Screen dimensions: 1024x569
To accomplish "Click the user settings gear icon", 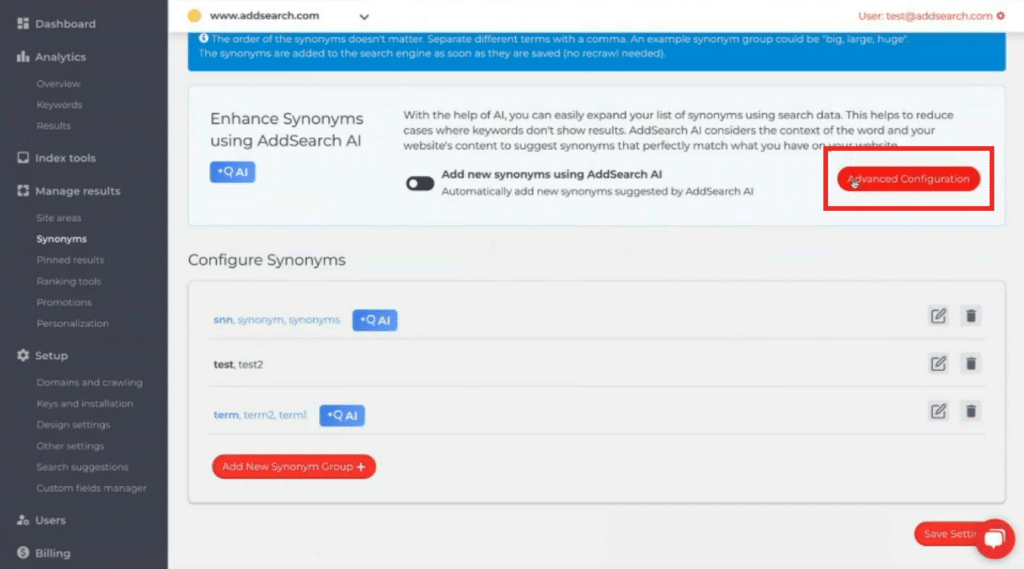I will coord(1000,16).
